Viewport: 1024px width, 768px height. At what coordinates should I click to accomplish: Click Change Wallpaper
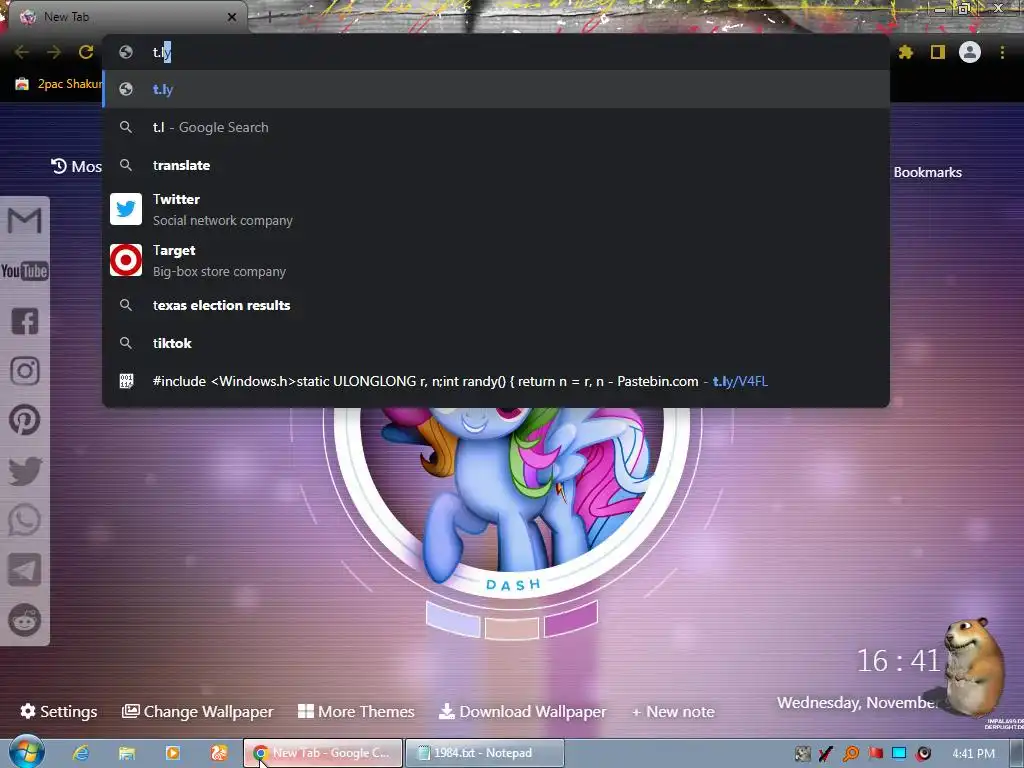[197, 711]
